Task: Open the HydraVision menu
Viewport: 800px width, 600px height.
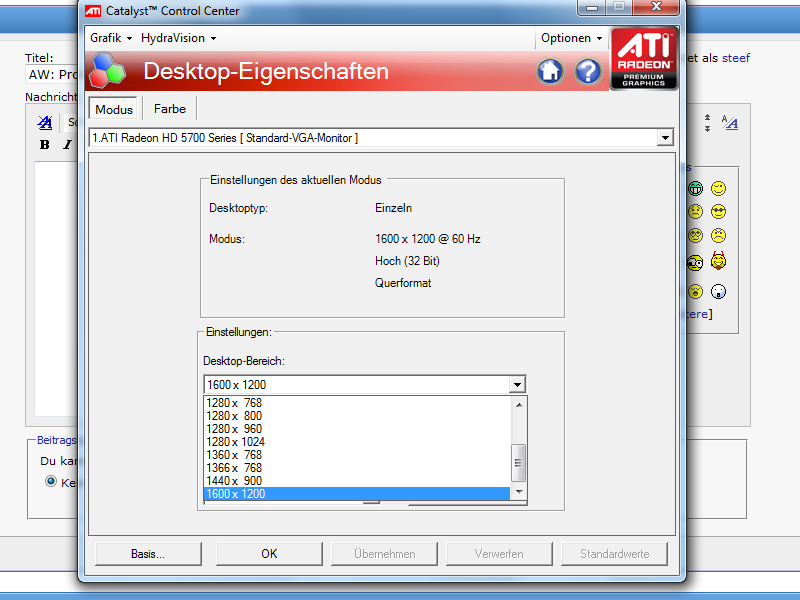Action: (179, 38)
